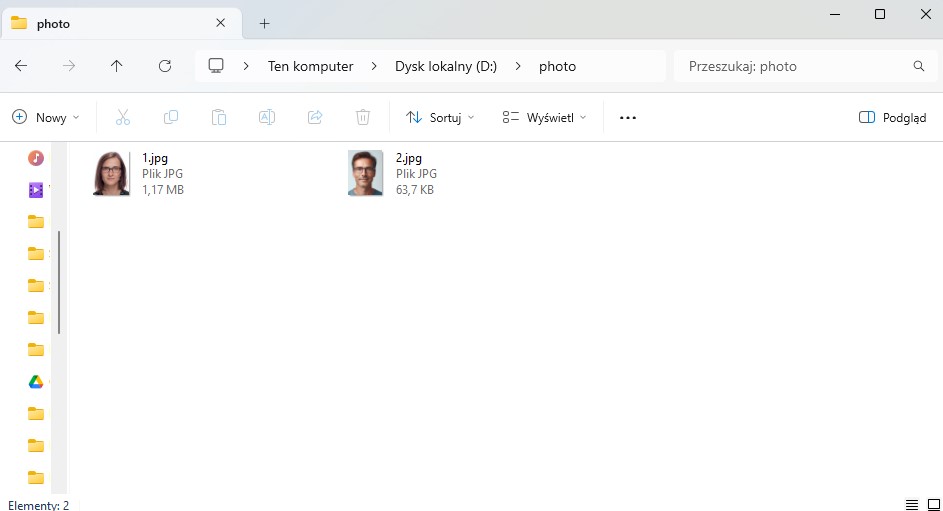This screenshot has height=511, width=943.
Task: Go to Dysk lokalny (D:) breadcrumb
Action: (x=446, y=66)
